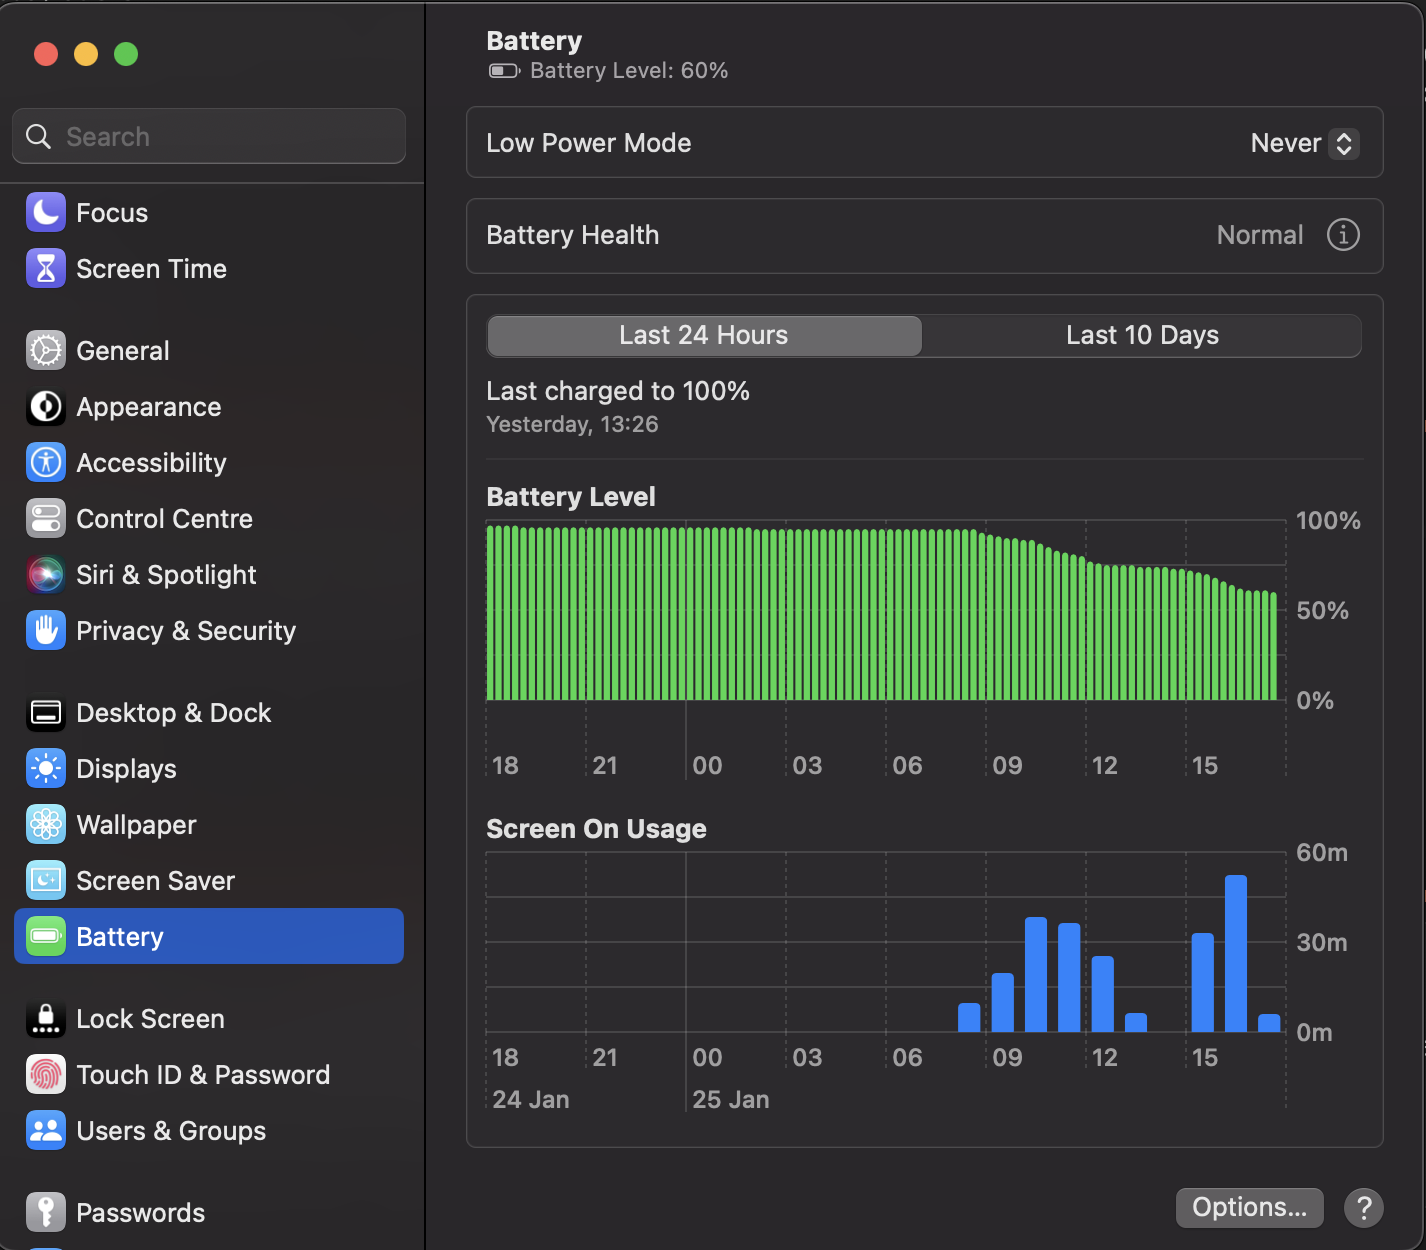Close the System Settings window

46,54
